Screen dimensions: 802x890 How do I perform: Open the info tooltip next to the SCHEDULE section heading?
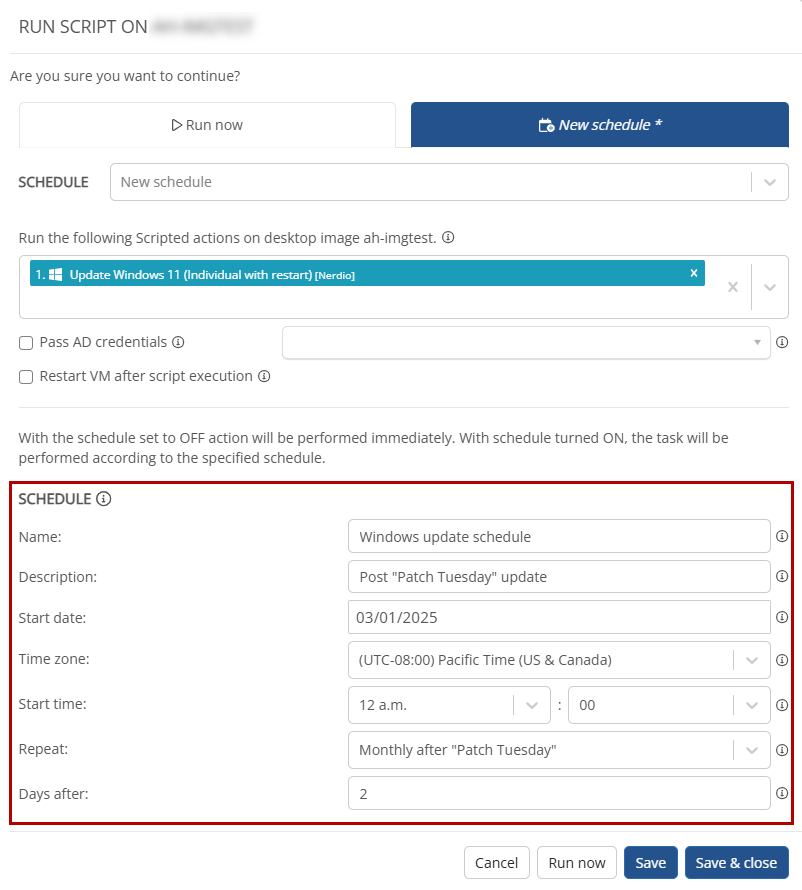point(103,498)
